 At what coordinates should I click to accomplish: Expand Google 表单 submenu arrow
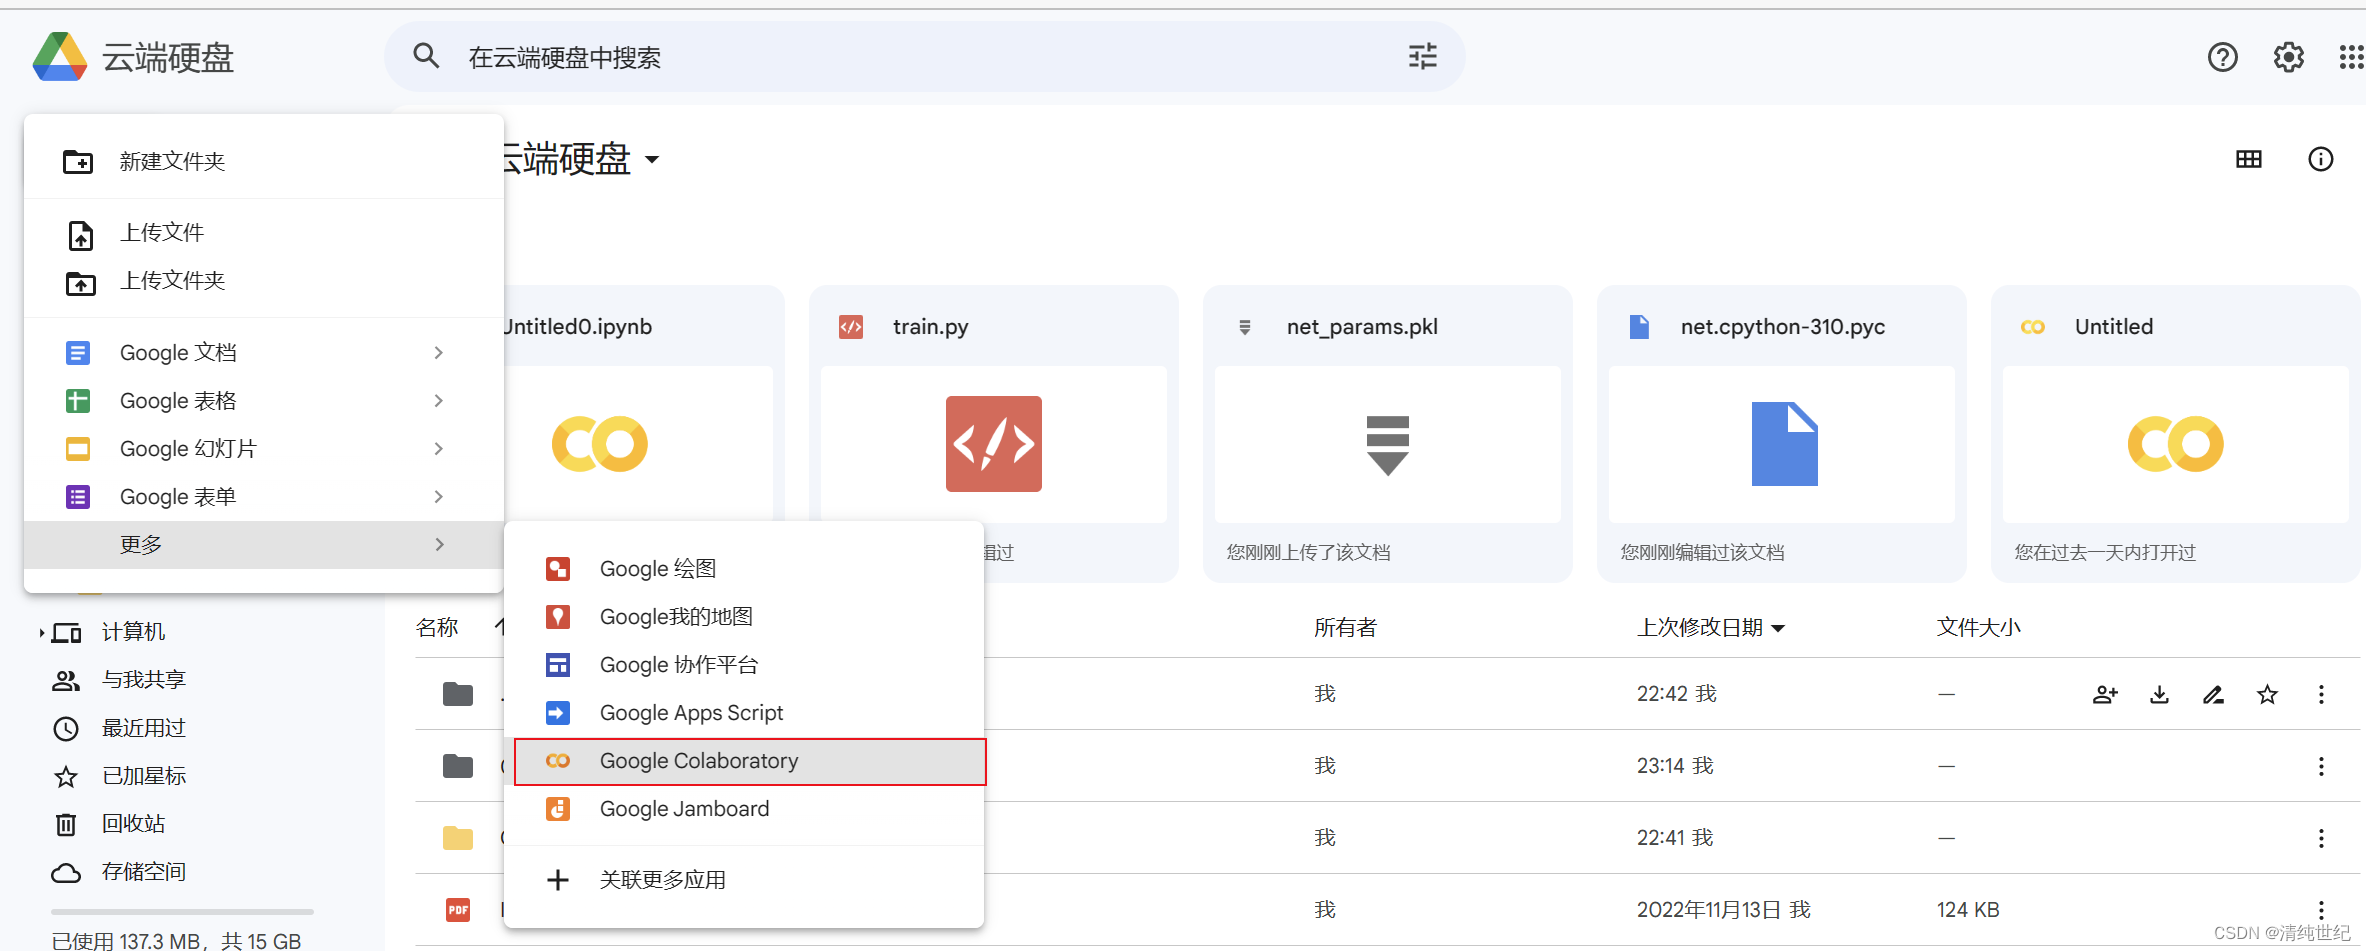pos(438,497)
